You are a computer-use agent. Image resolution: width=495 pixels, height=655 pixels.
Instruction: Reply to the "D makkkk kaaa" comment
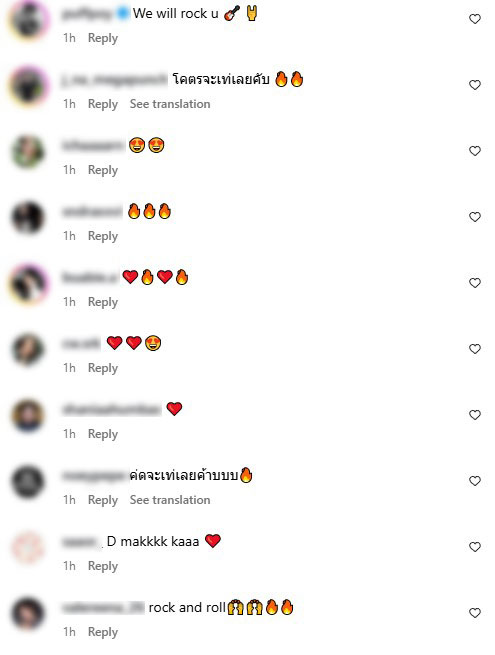coord(103,566)
